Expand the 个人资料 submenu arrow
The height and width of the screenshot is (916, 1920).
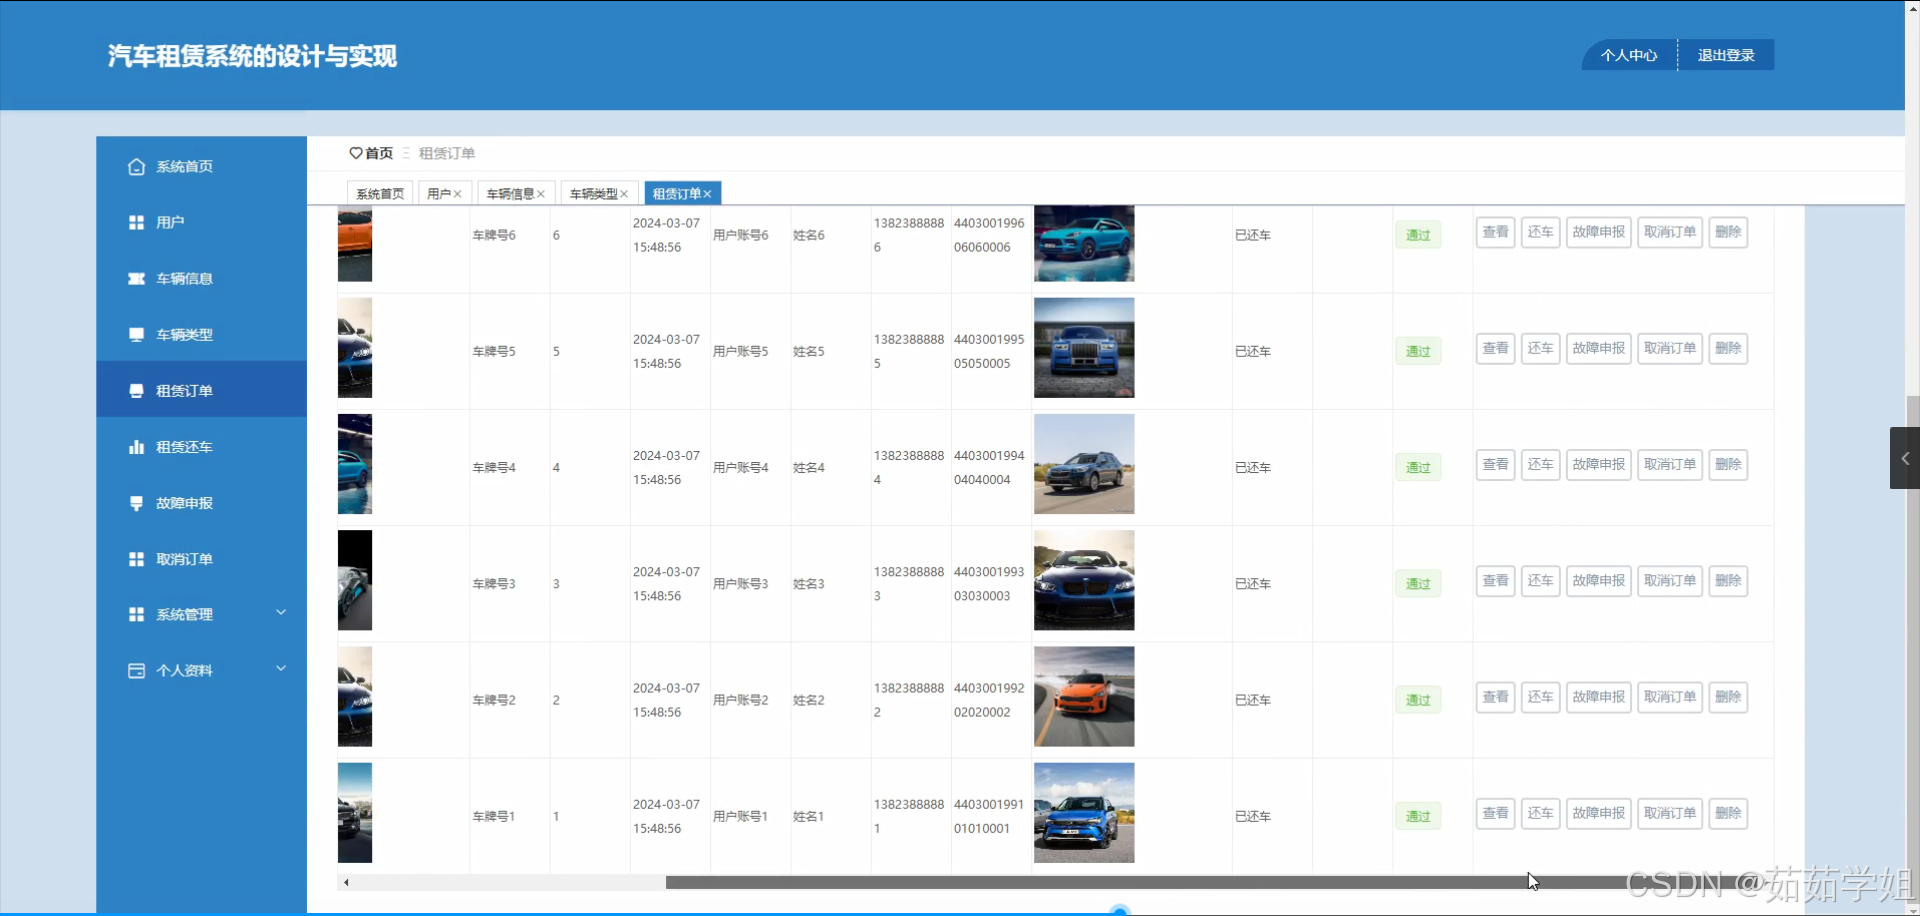(281, 668)
